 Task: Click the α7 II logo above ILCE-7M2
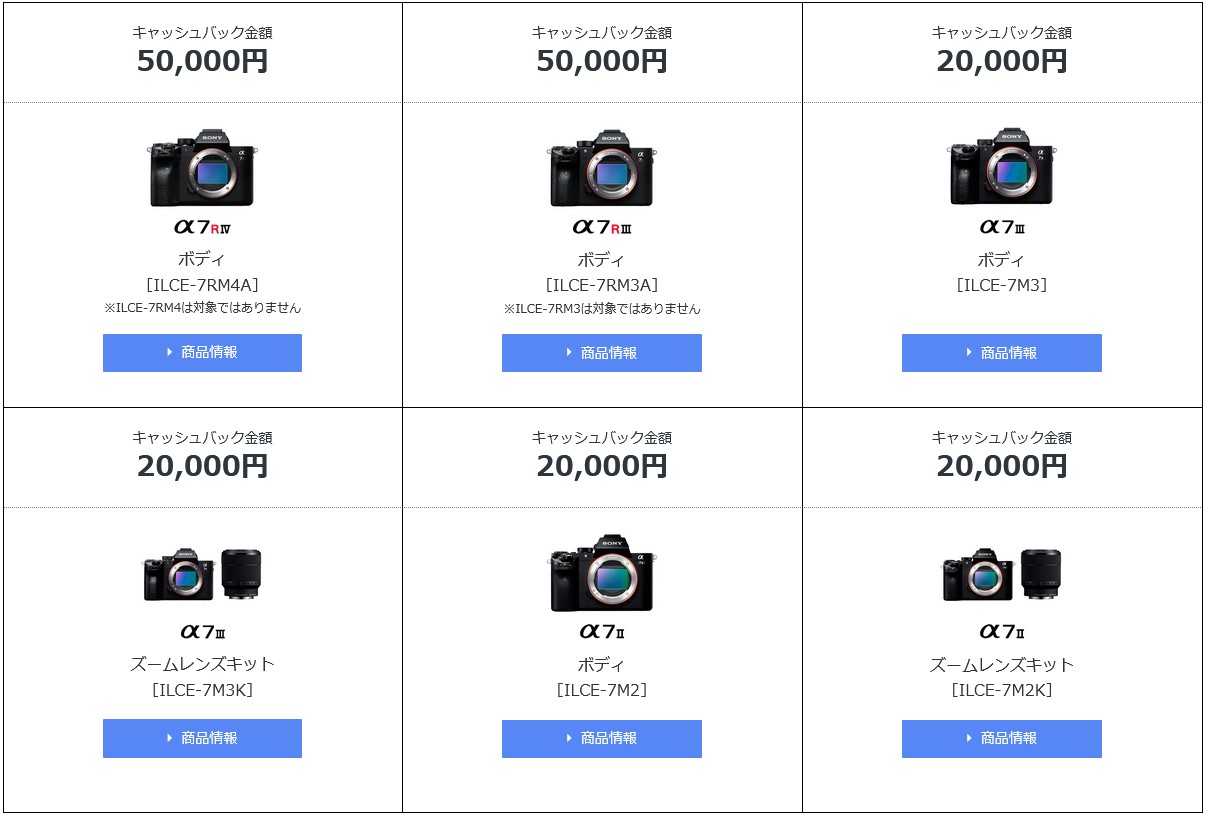pyautogui.click(x=602, y=631)
